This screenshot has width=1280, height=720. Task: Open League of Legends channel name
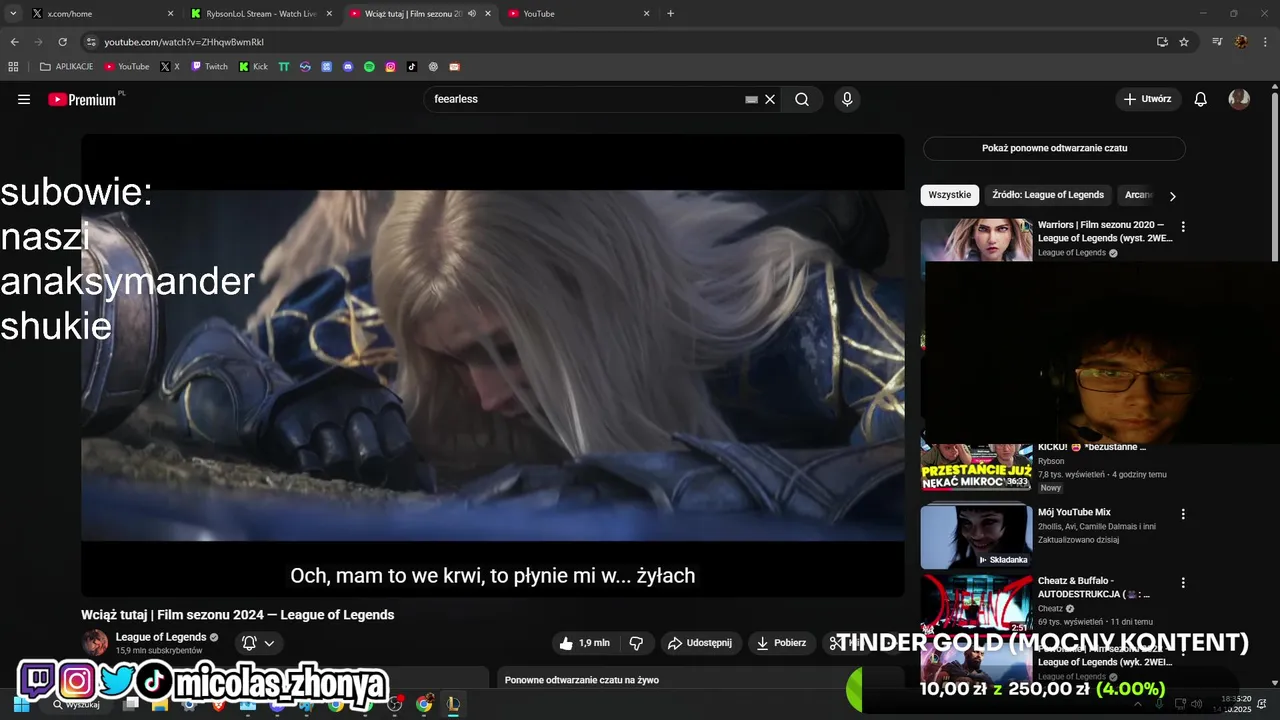(x=160, y=637)
